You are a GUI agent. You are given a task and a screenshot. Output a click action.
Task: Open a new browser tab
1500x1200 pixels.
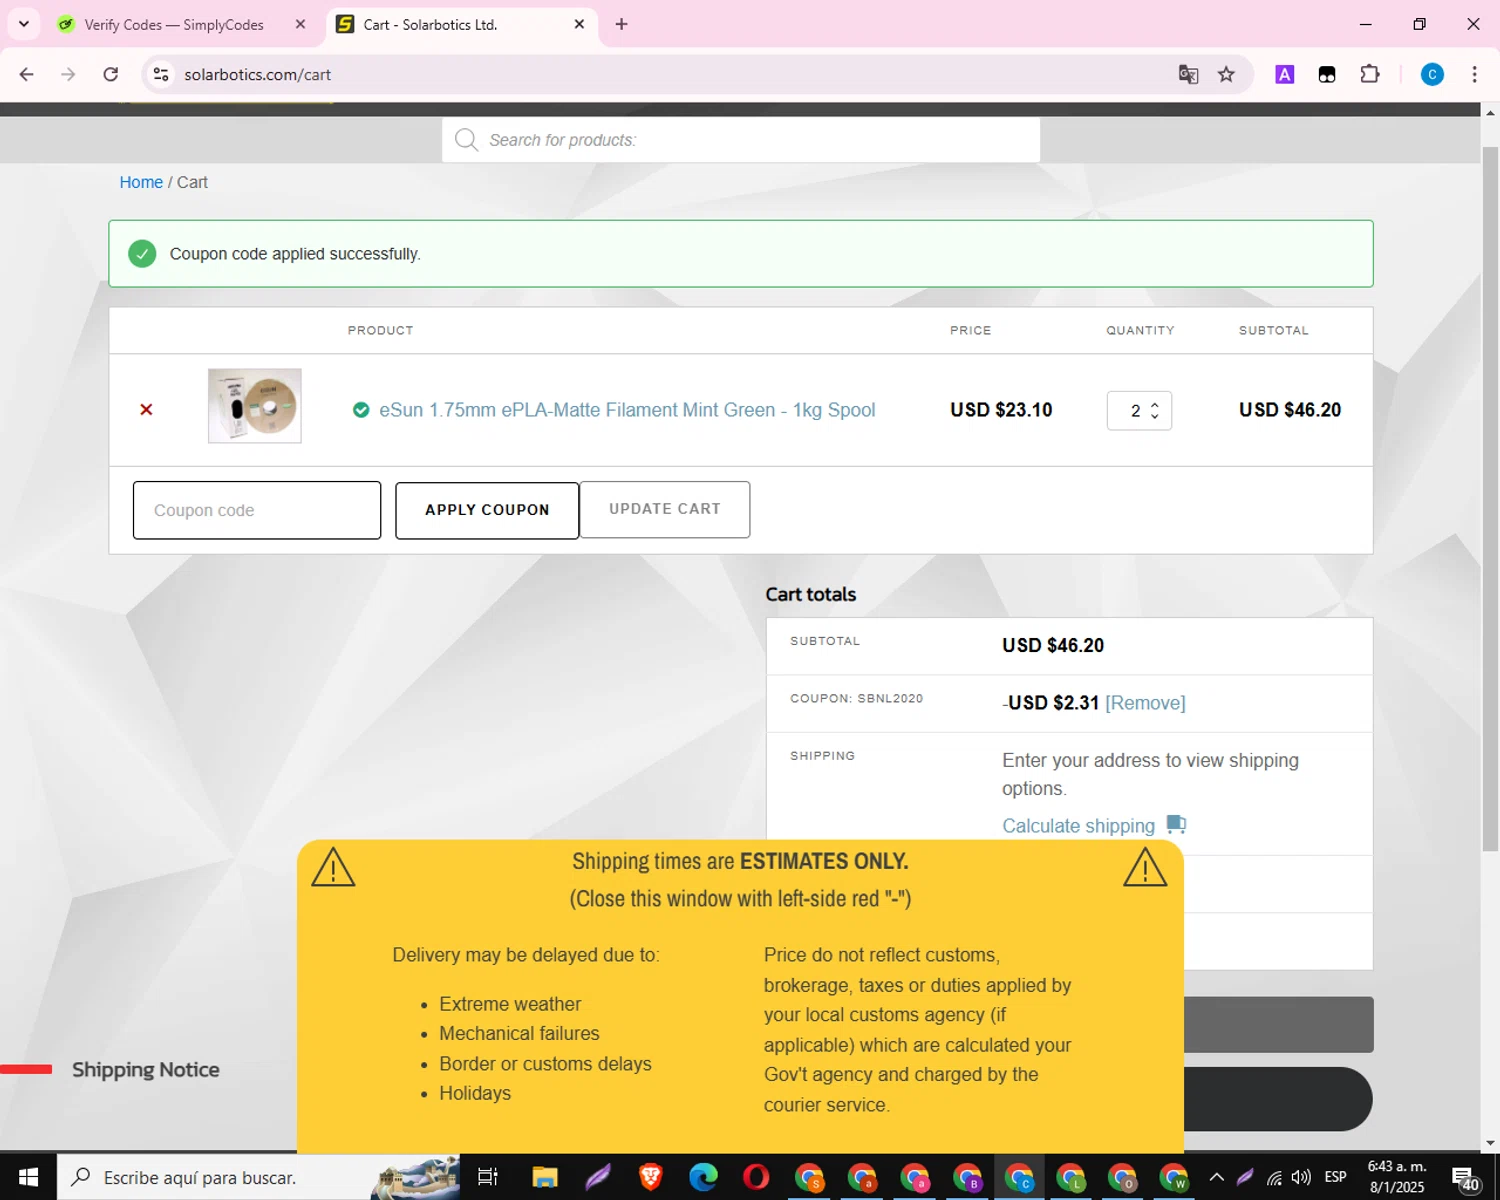621,24
